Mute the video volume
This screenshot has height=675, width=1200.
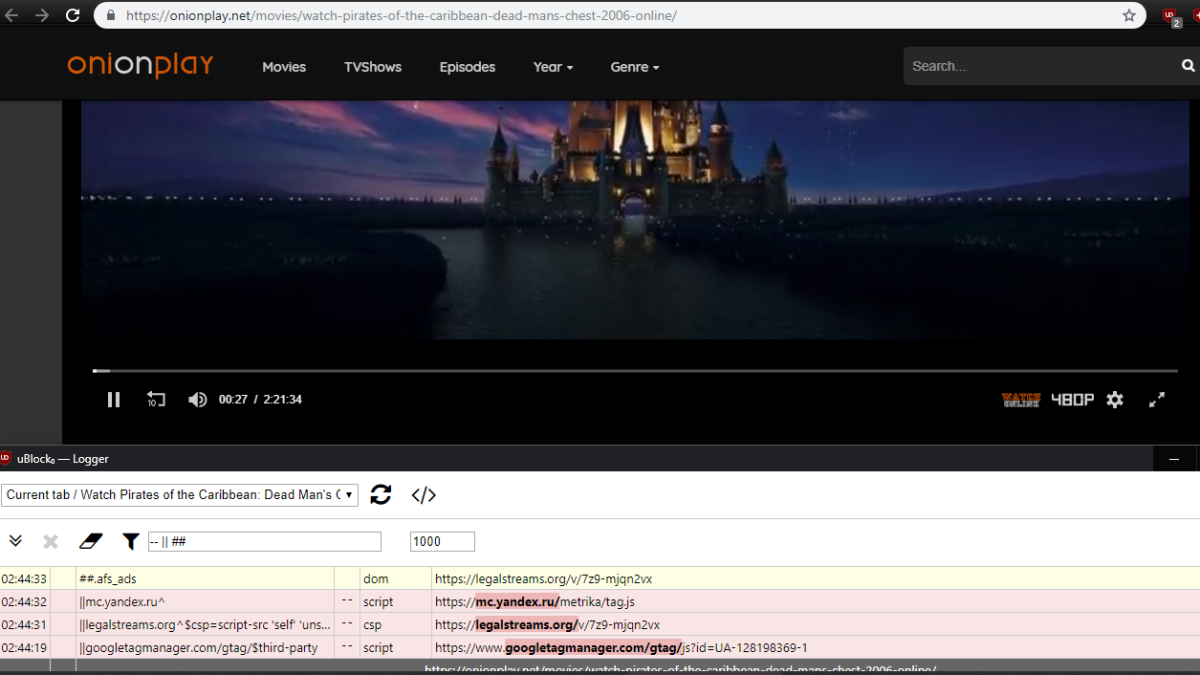pyautogui.click(x=197, y=400)
